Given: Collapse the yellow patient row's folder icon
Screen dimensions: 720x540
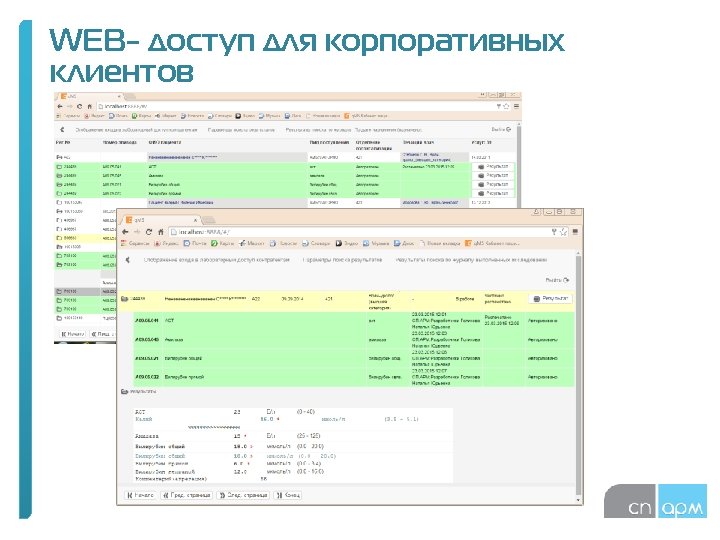Looking at the screenshot, I should coord(124,299).
